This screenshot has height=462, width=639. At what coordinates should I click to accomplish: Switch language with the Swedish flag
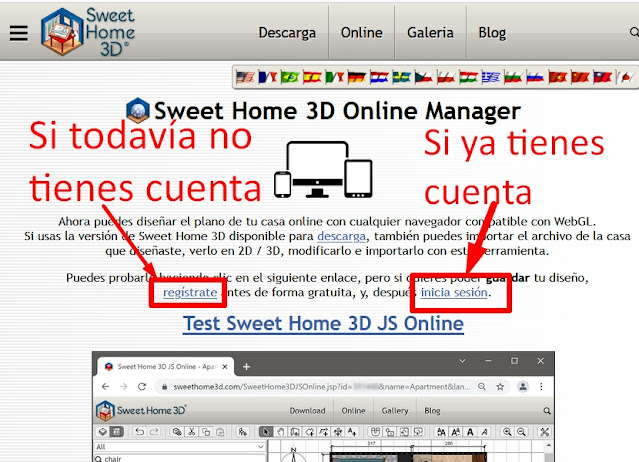[x=401, y=77]
